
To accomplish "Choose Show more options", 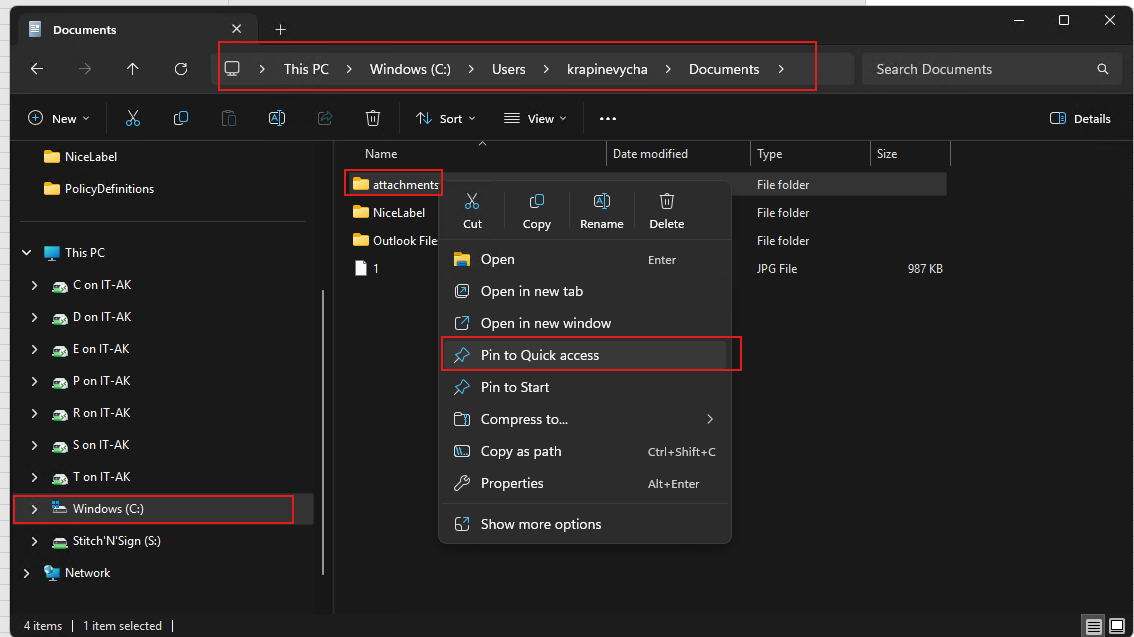I will [x=541, y=524].
